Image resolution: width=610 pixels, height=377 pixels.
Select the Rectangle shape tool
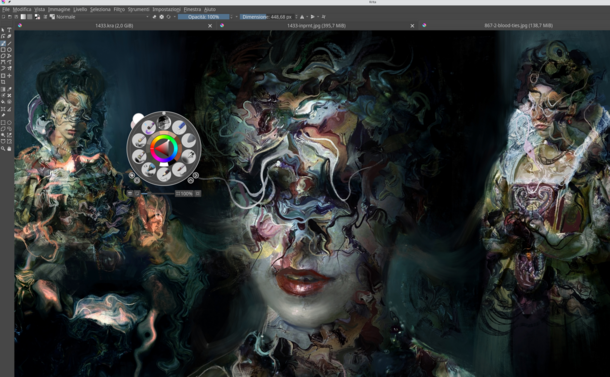(3, 49)
